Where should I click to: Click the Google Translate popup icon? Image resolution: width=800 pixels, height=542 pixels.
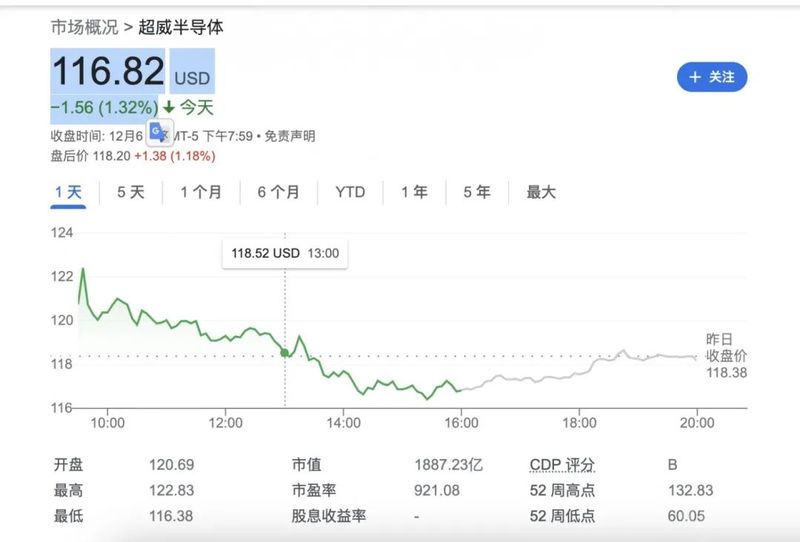point(160,133)
